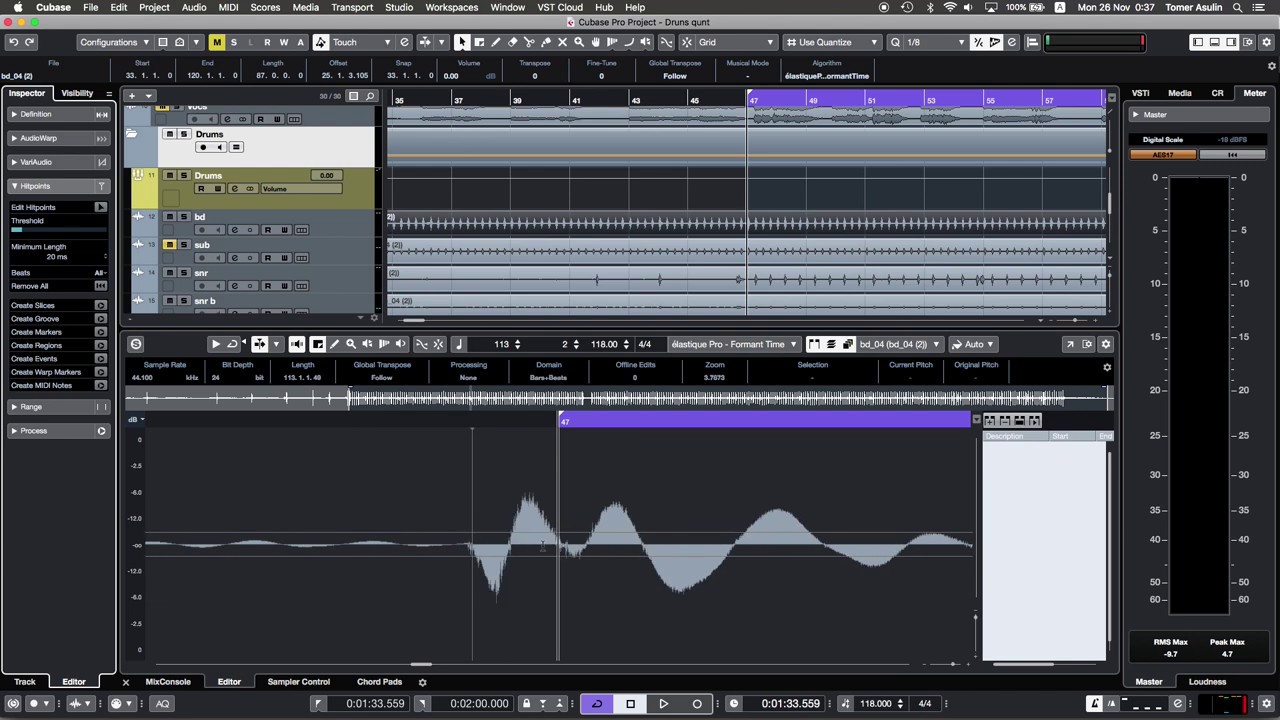1280x720 pixels.
Task: Toggle solo on the sub track
Action: (183, 244)
